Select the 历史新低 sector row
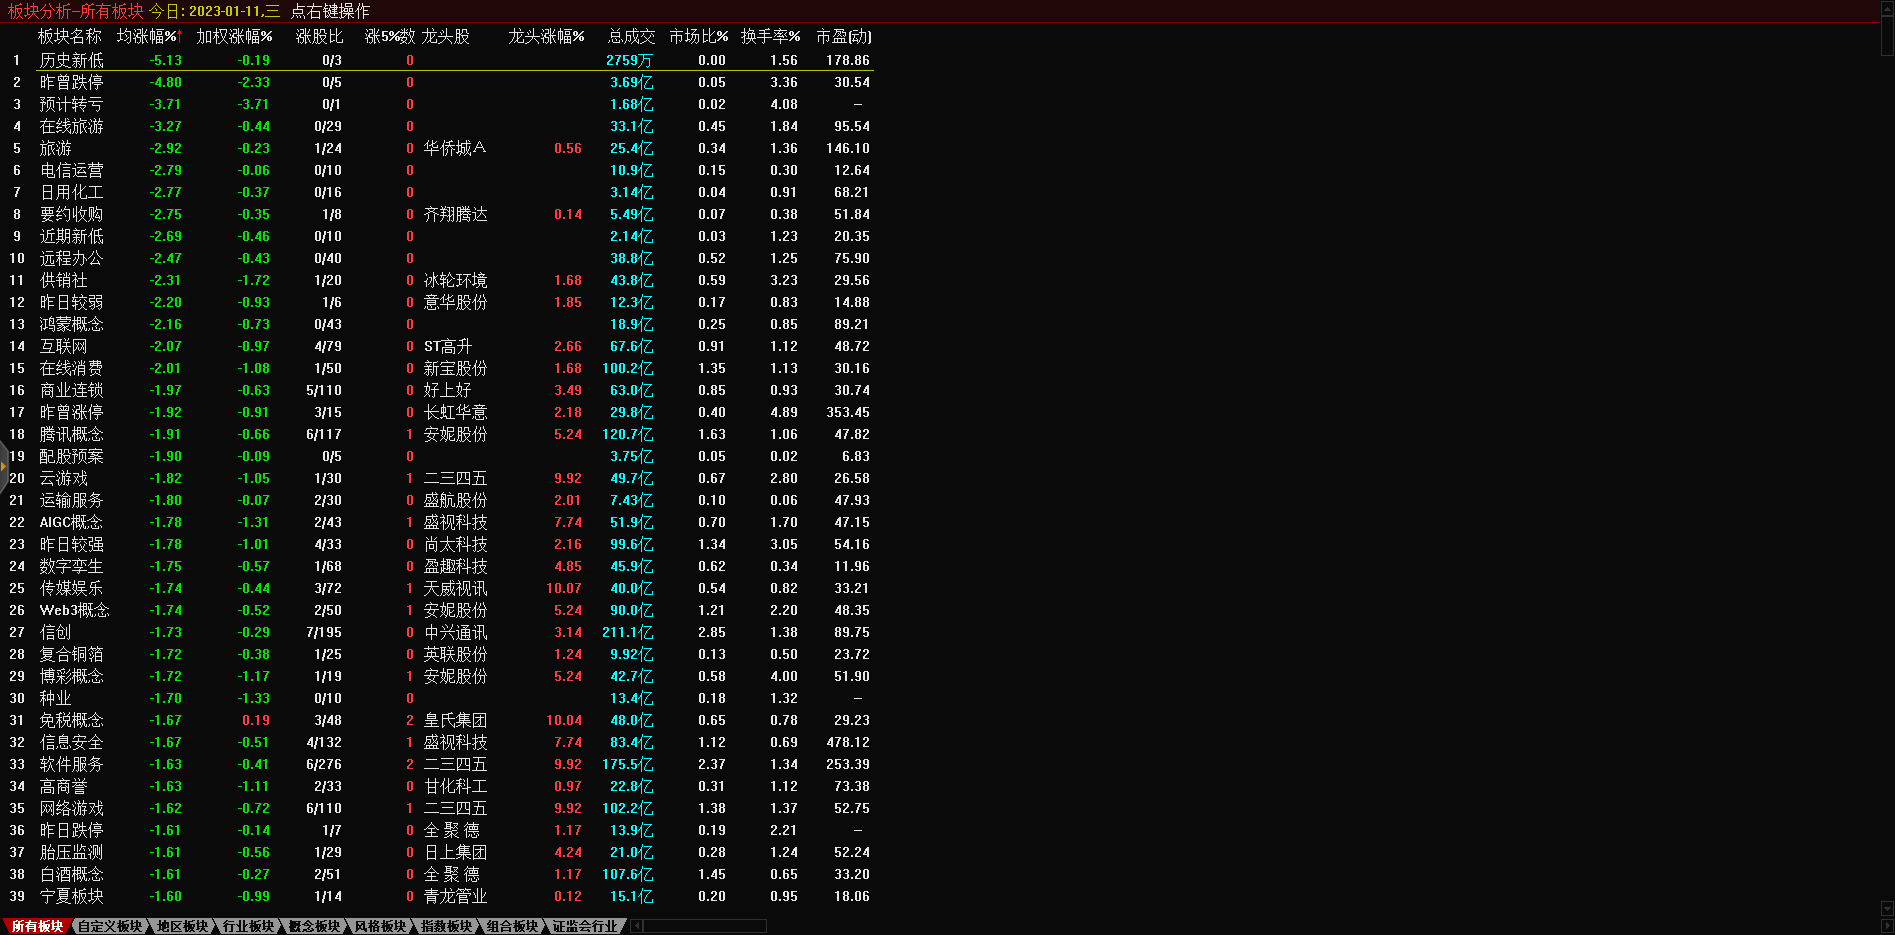Viewport: 1895px width, 935px height. [71, 60]
